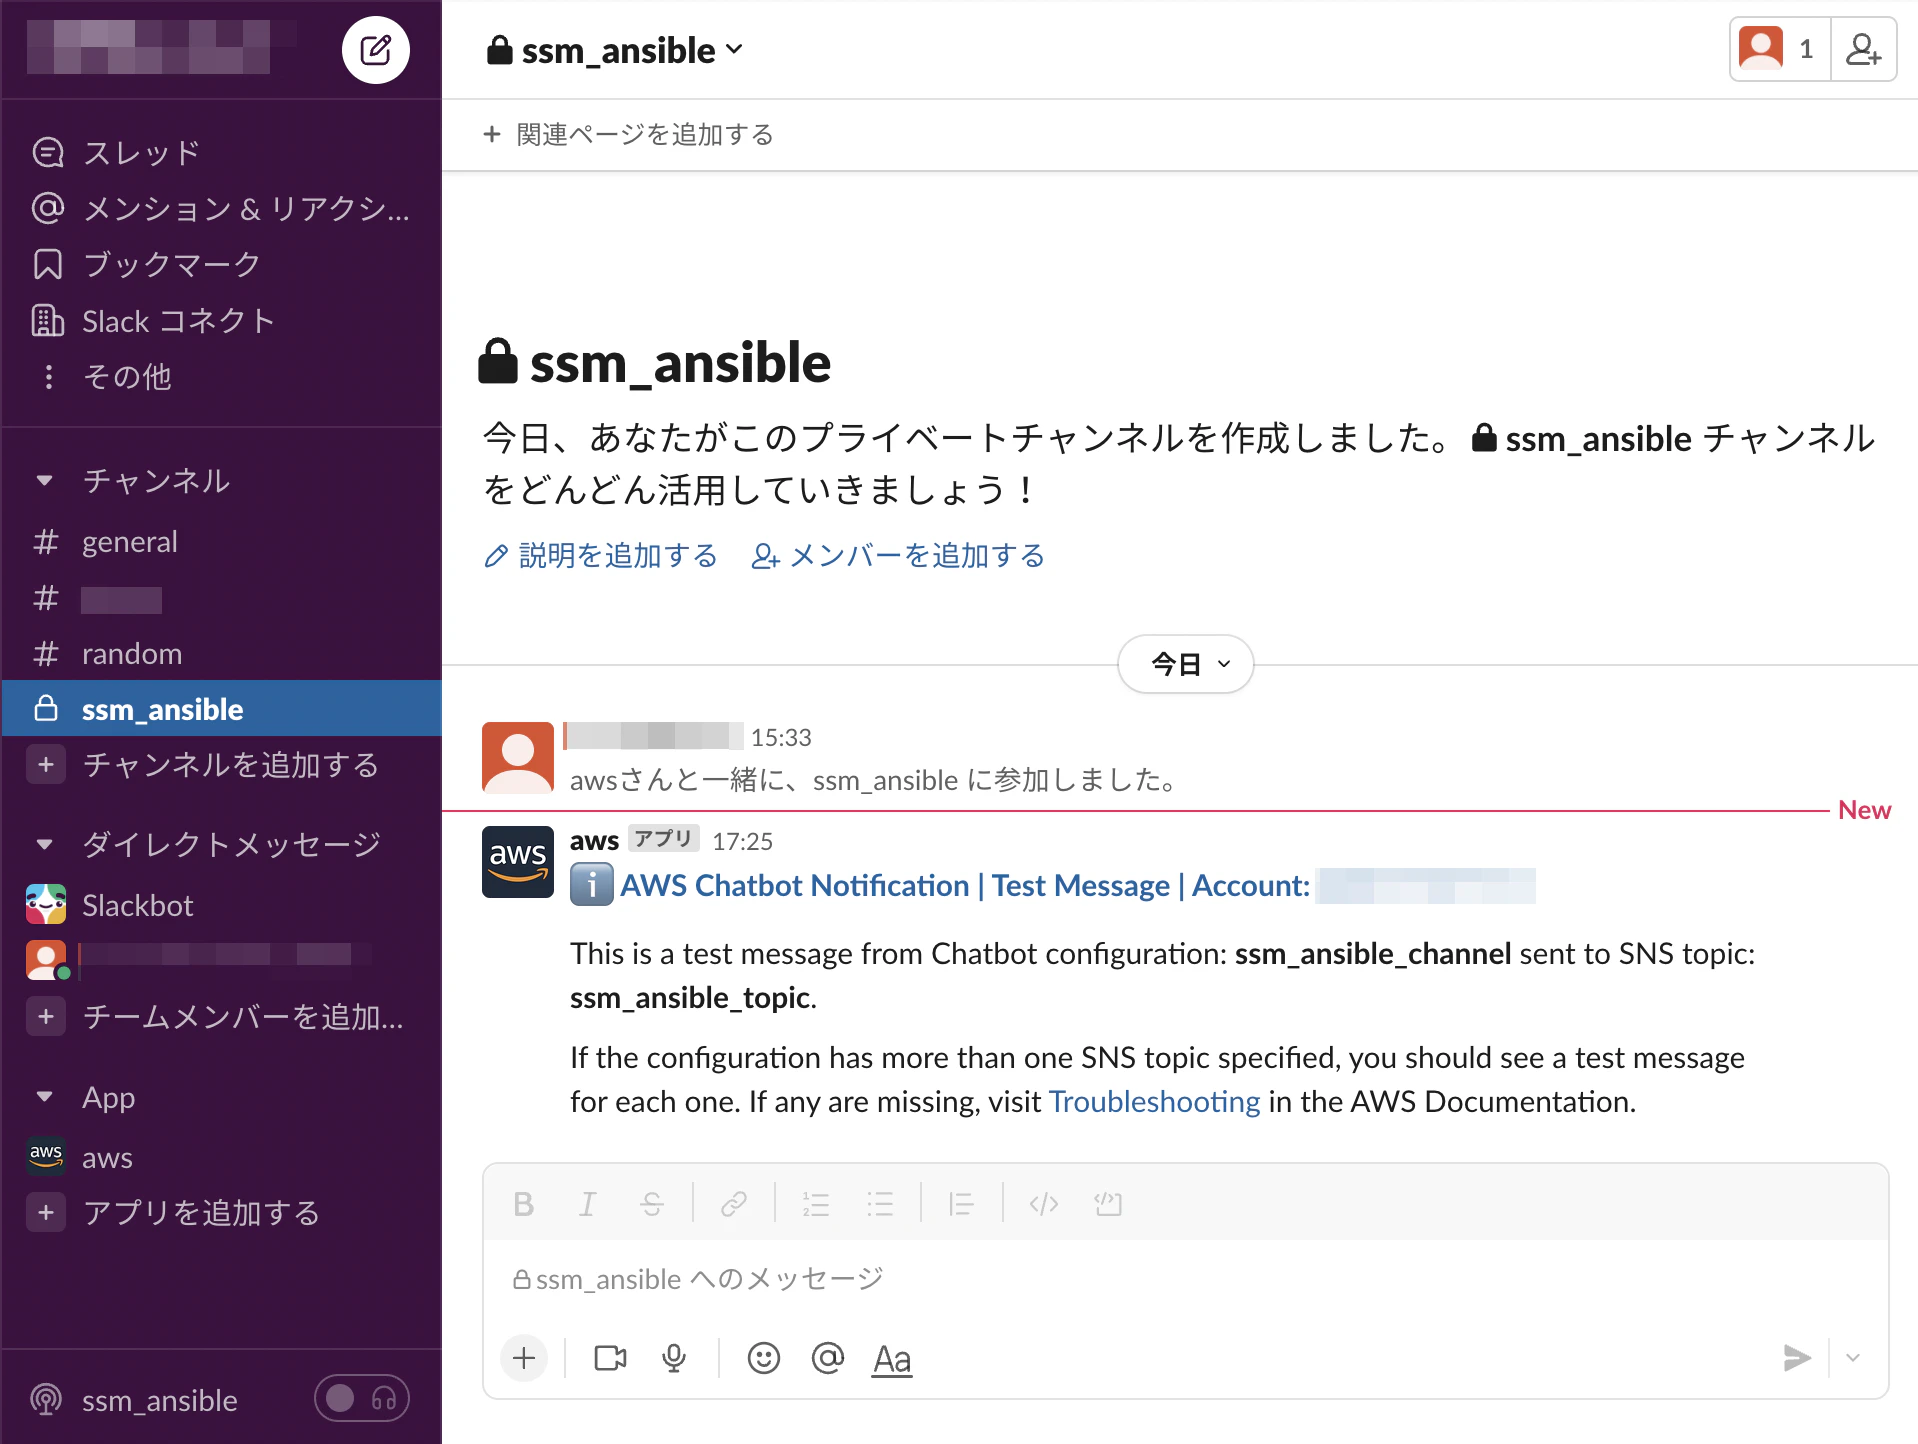Click the aws app avatar on message
The image size is (1918, 1444).
click(x=518, y=862)
